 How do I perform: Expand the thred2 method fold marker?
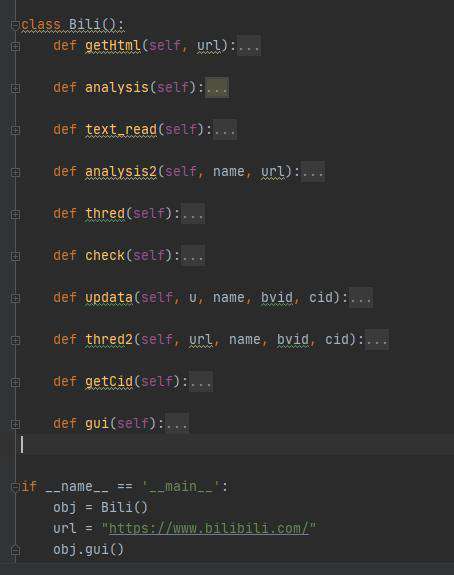coord(15,340)
